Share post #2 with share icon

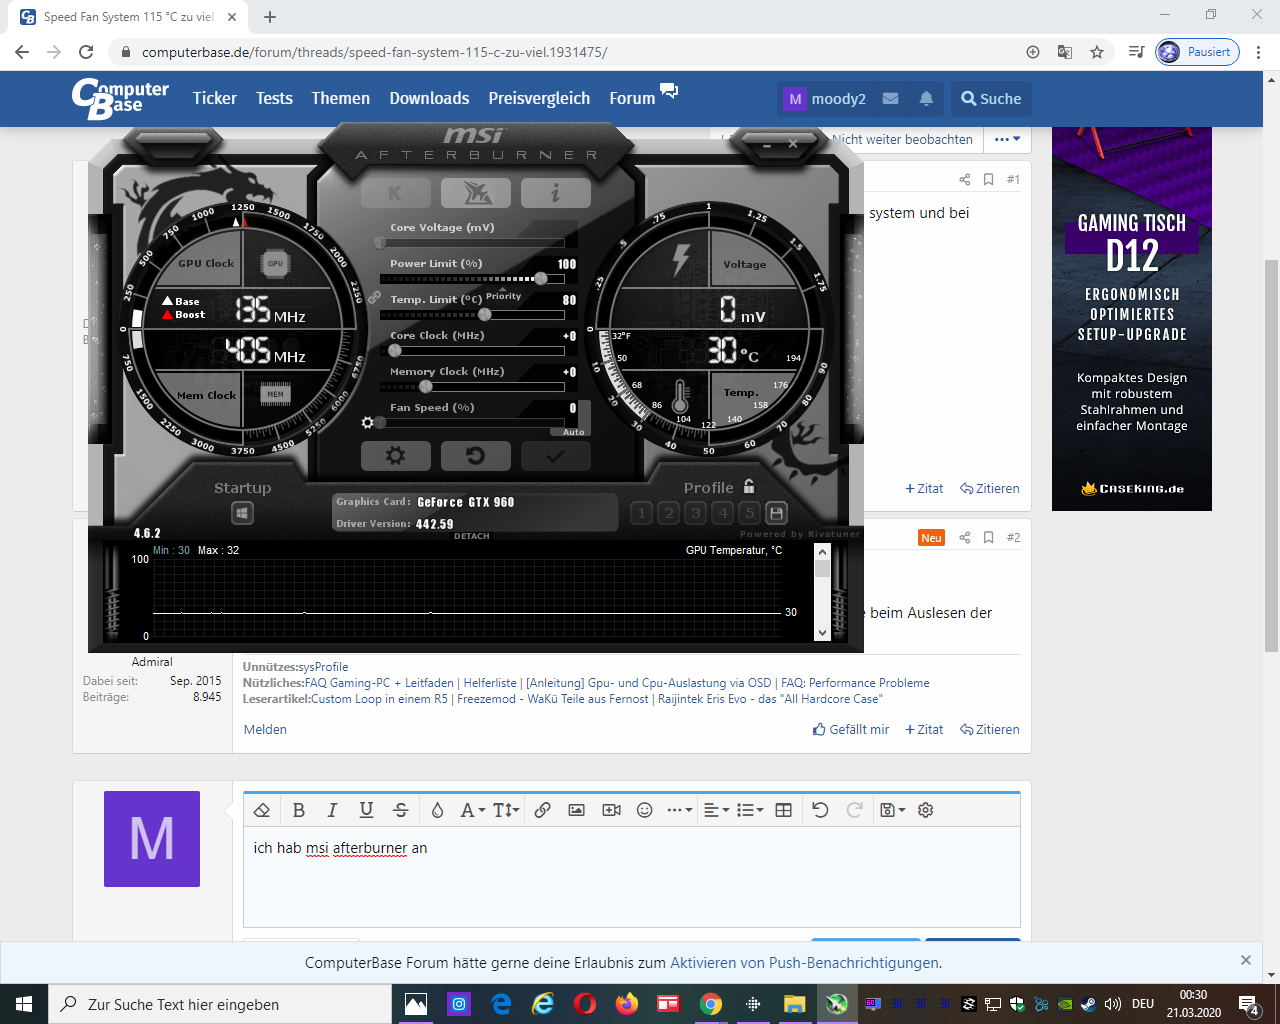pos(965,537)
